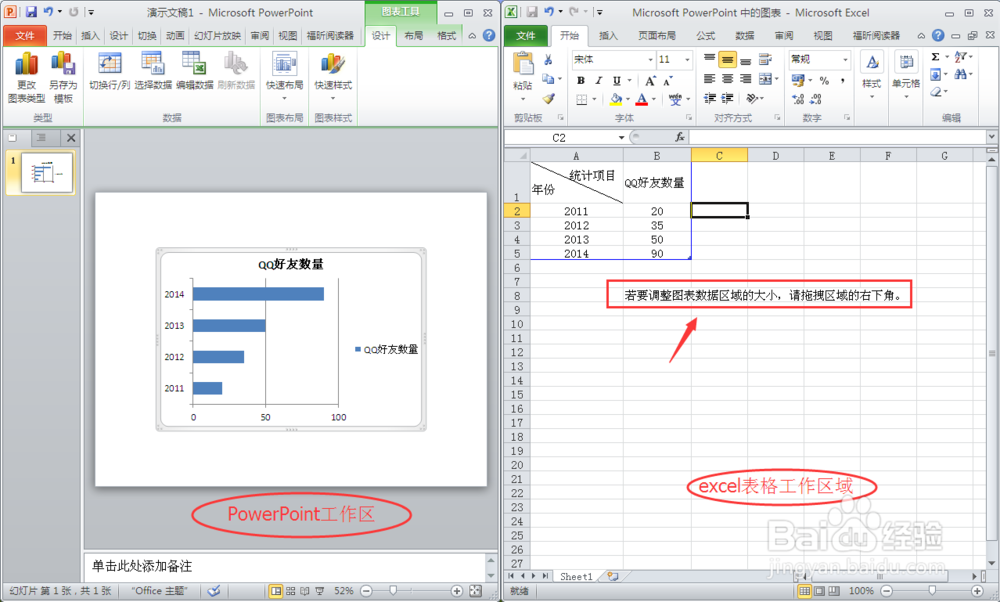
Task: Click Paste (粘贴) icon in Excel
Action: coord(523,64)
